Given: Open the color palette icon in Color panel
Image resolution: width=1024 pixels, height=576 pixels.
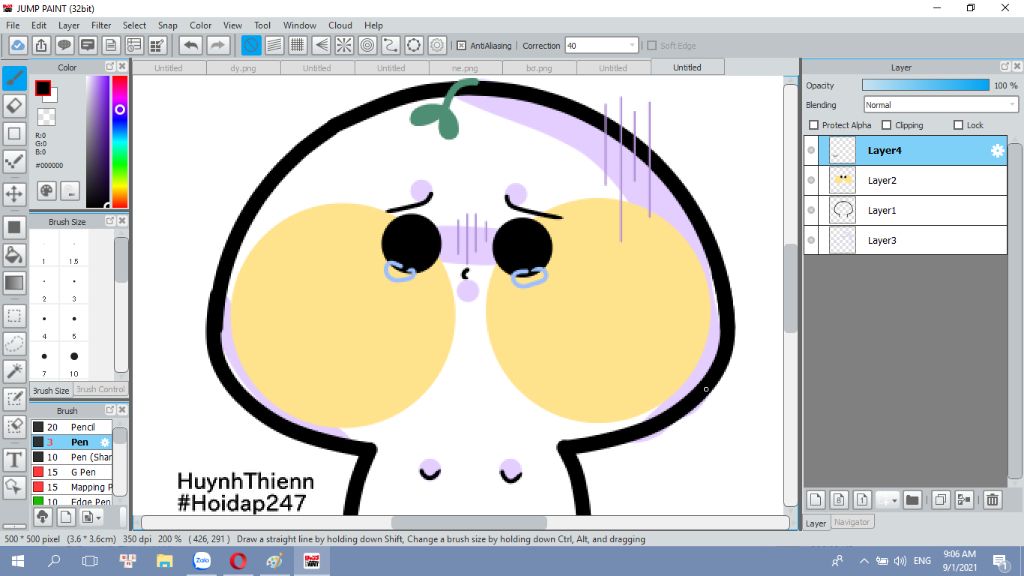Looking at the screenshot, I should click(46, 191).
